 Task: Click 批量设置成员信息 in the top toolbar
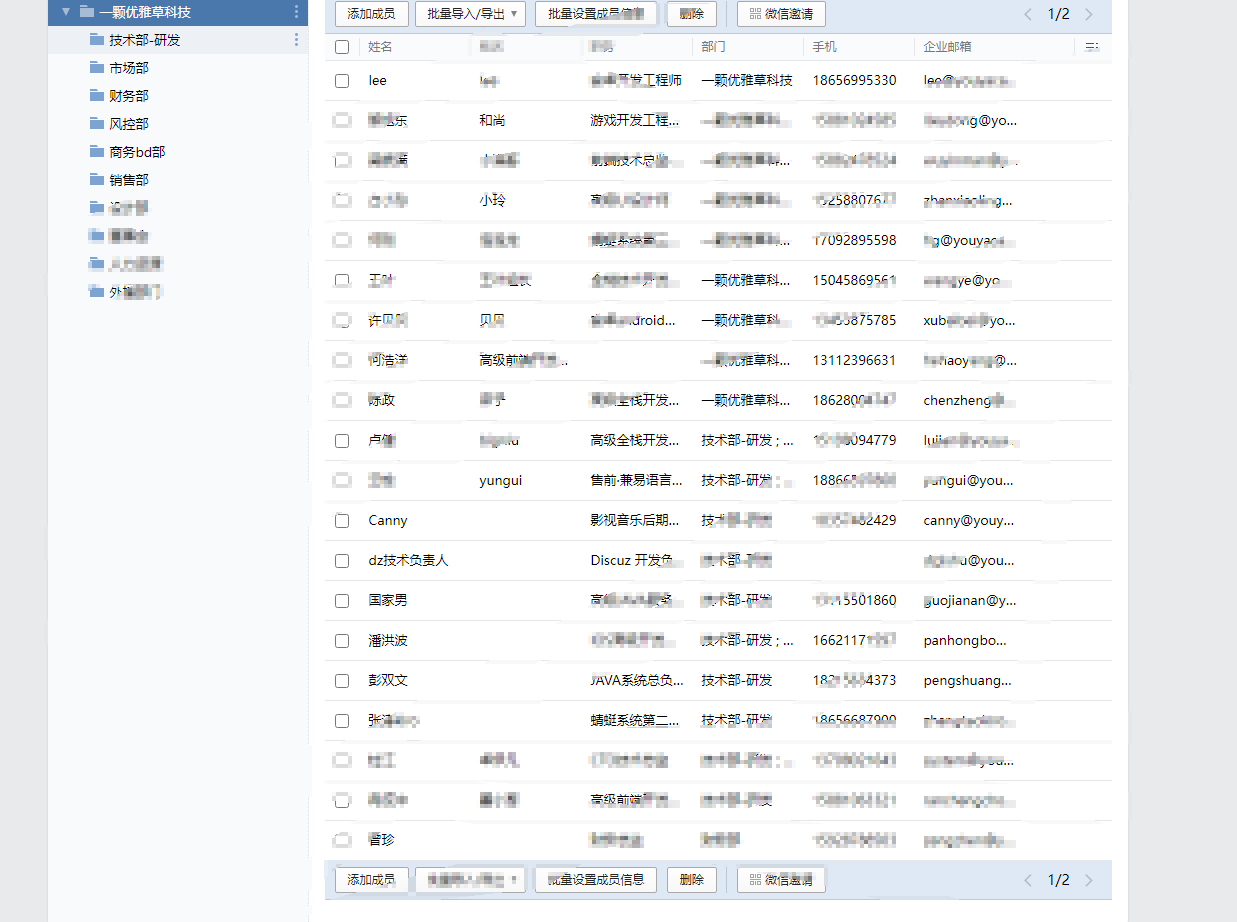click(x=596, y=14)
